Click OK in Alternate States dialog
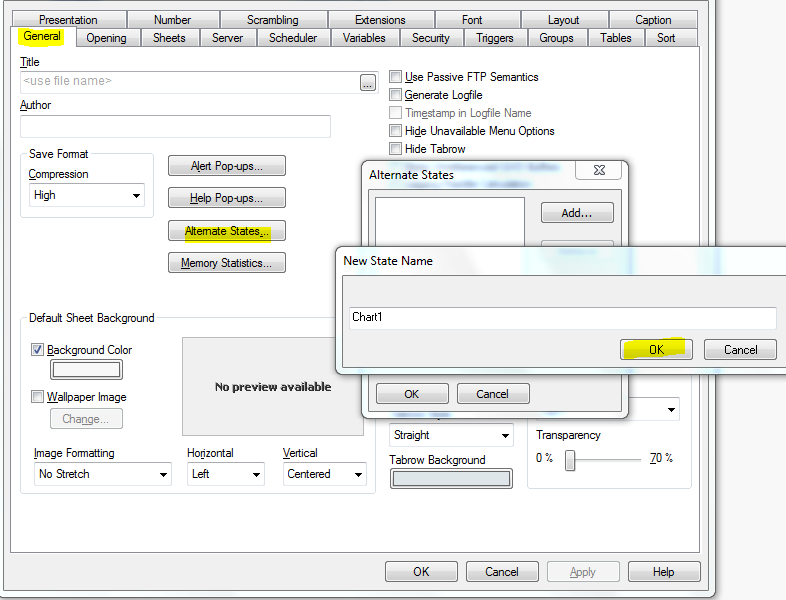 point(412,394)
